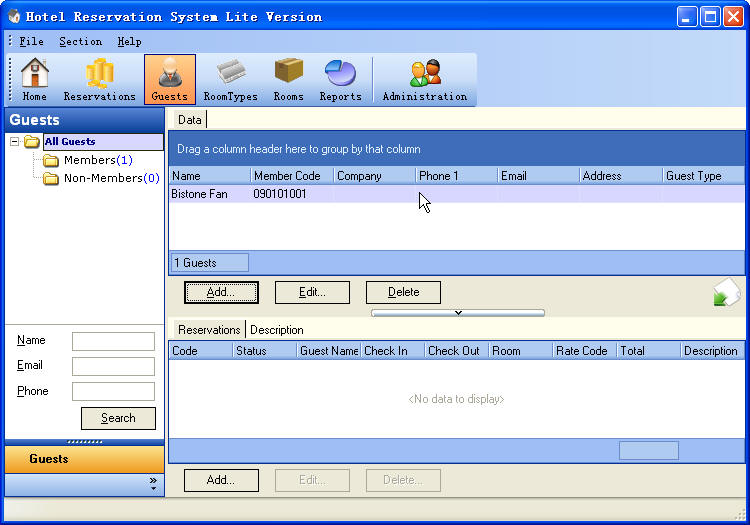Image resolution: width=750 pixels, height=525 pixels.
Task: Open the Home toolbar icon
Action: coord(35,79)
